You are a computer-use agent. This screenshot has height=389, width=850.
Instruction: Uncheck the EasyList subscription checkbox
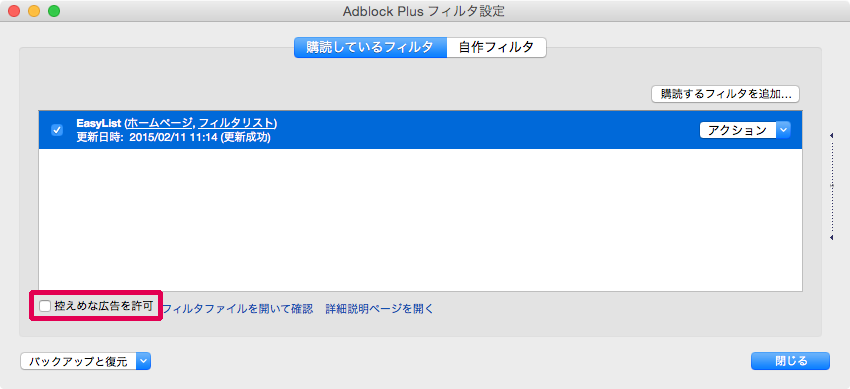tap(56, 130)
